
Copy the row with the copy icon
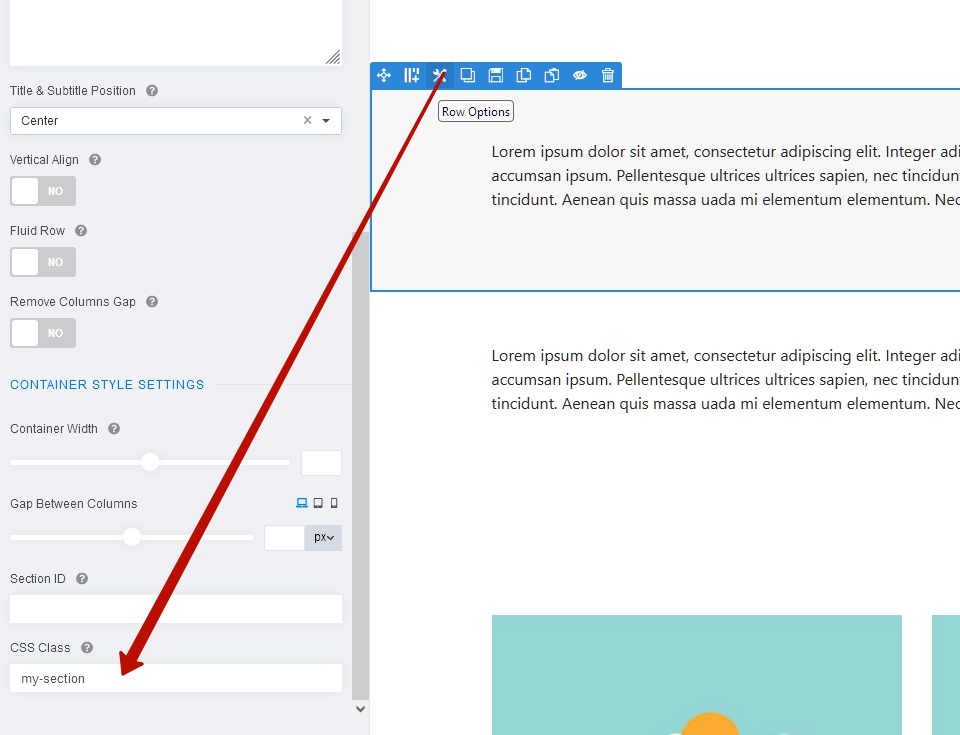[x=523, y=75]
